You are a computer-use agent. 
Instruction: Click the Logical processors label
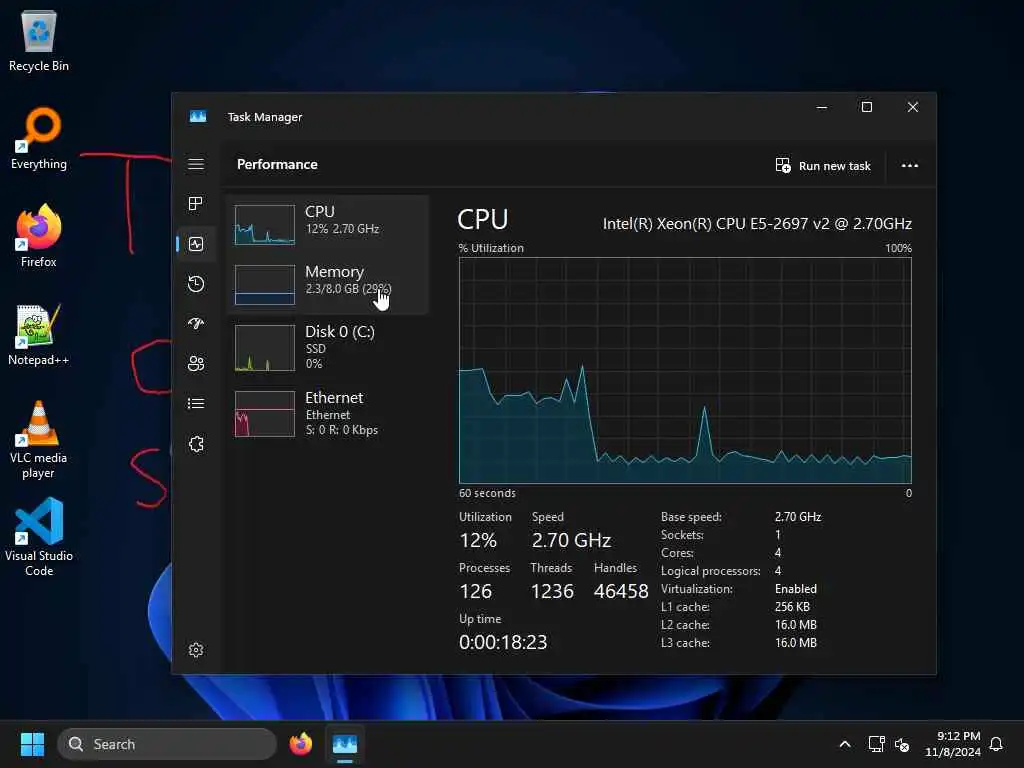coord(711,571)
